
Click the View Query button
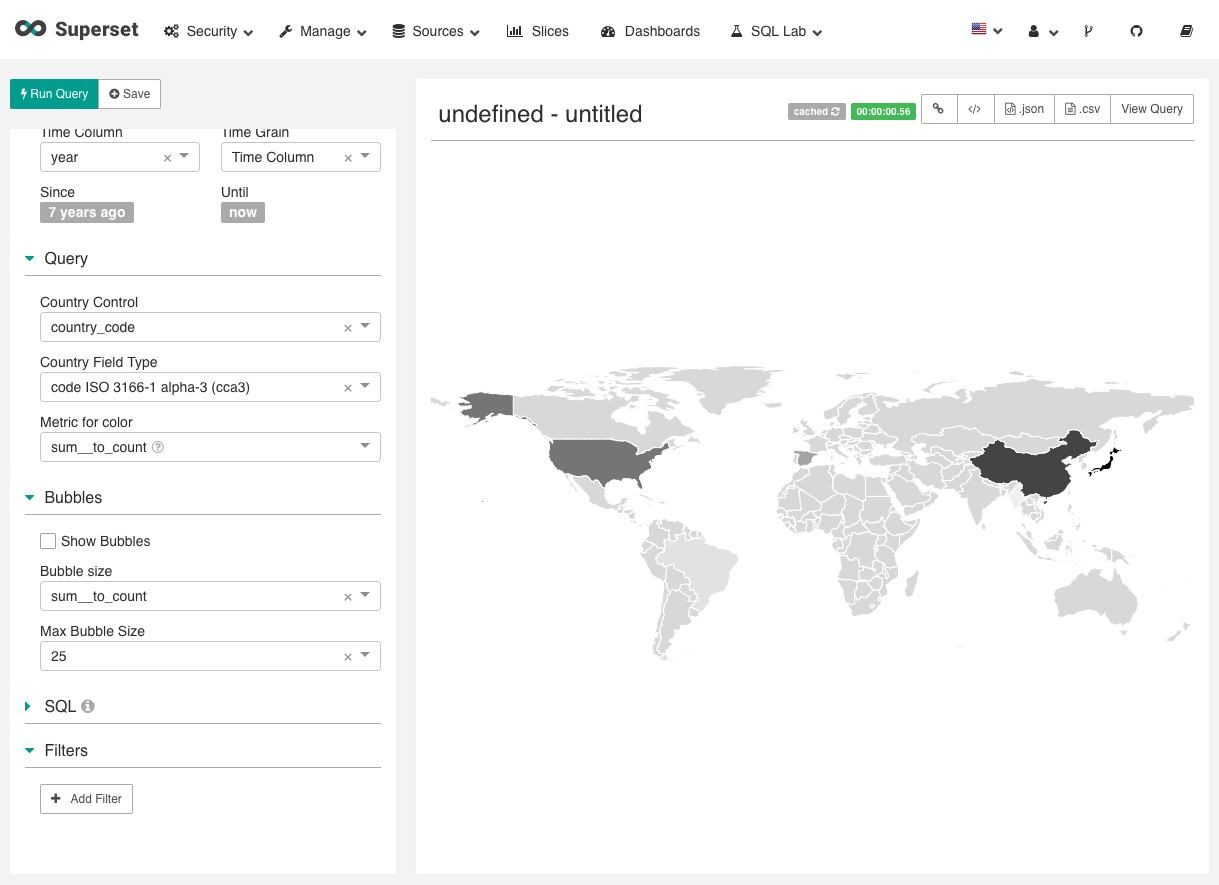pyautogui.click(x=1151, y=108)
